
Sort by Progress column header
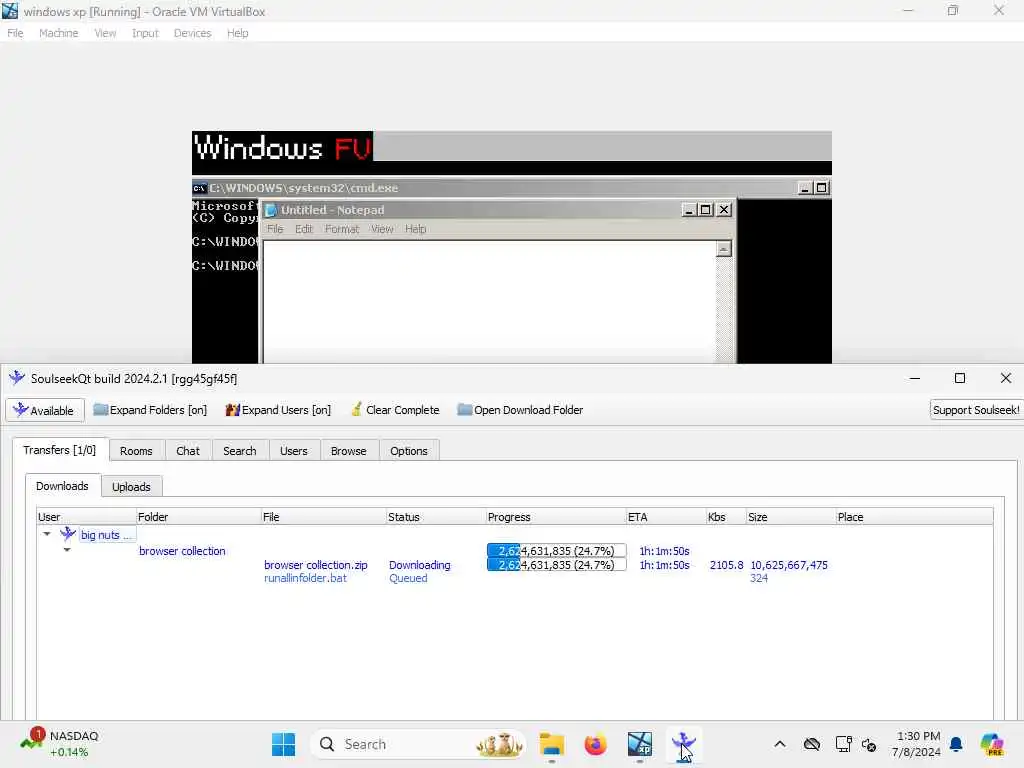(x=556, y=517)
